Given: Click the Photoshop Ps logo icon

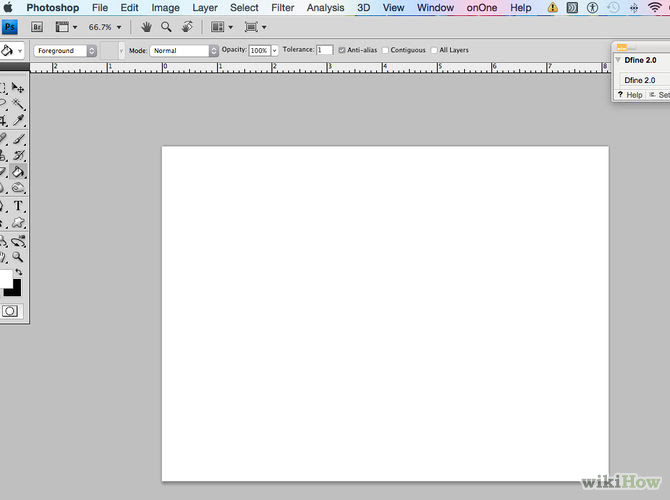Looking at the screenshot, I should 9,27.
